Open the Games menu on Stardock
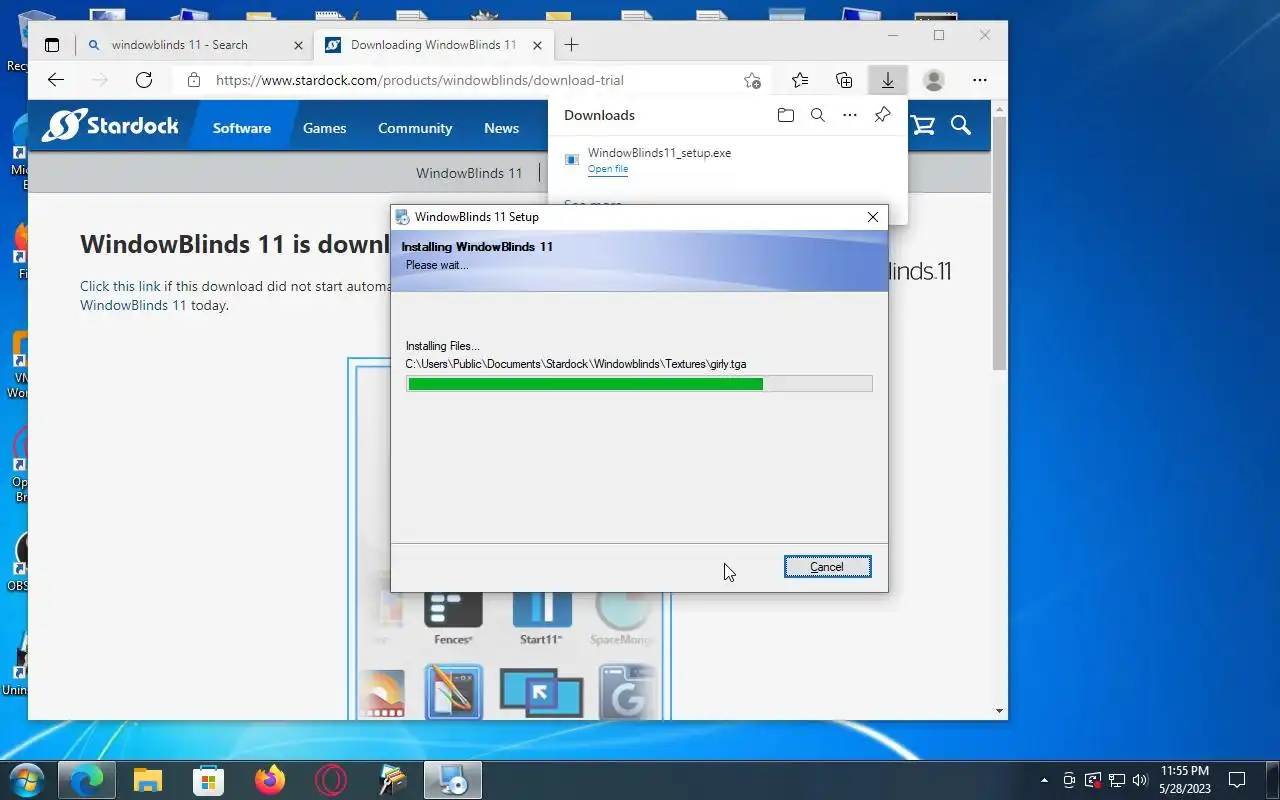Image resolution: width=1280 pixels, height=800 pixels. tap(325, 128)
